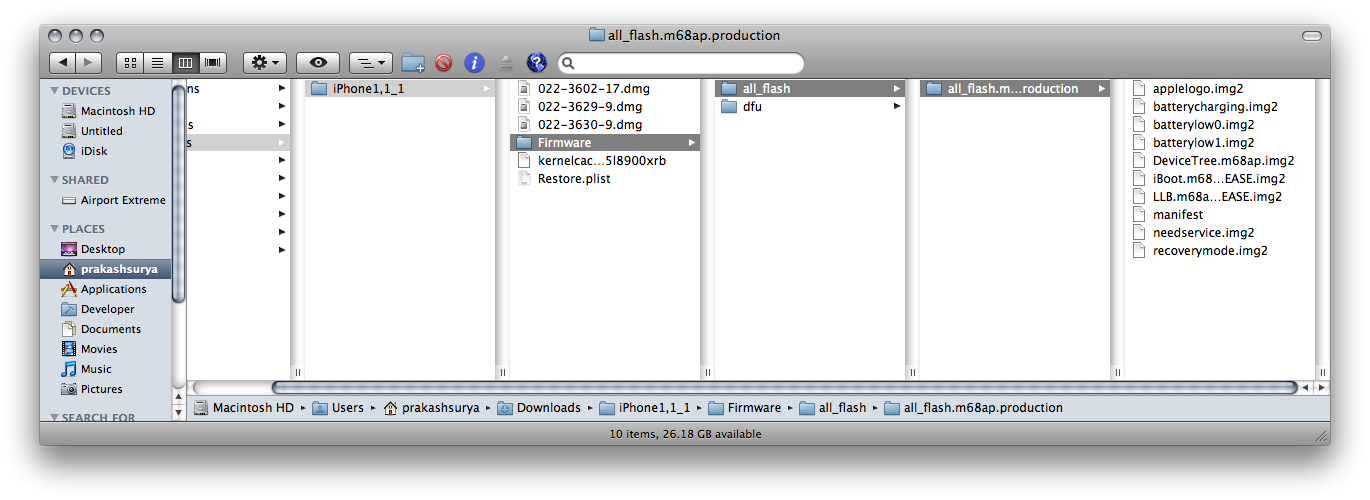Click Macintosh HD in the path bar
This screenshot has height=500, width=1370.
pos(244,408)
